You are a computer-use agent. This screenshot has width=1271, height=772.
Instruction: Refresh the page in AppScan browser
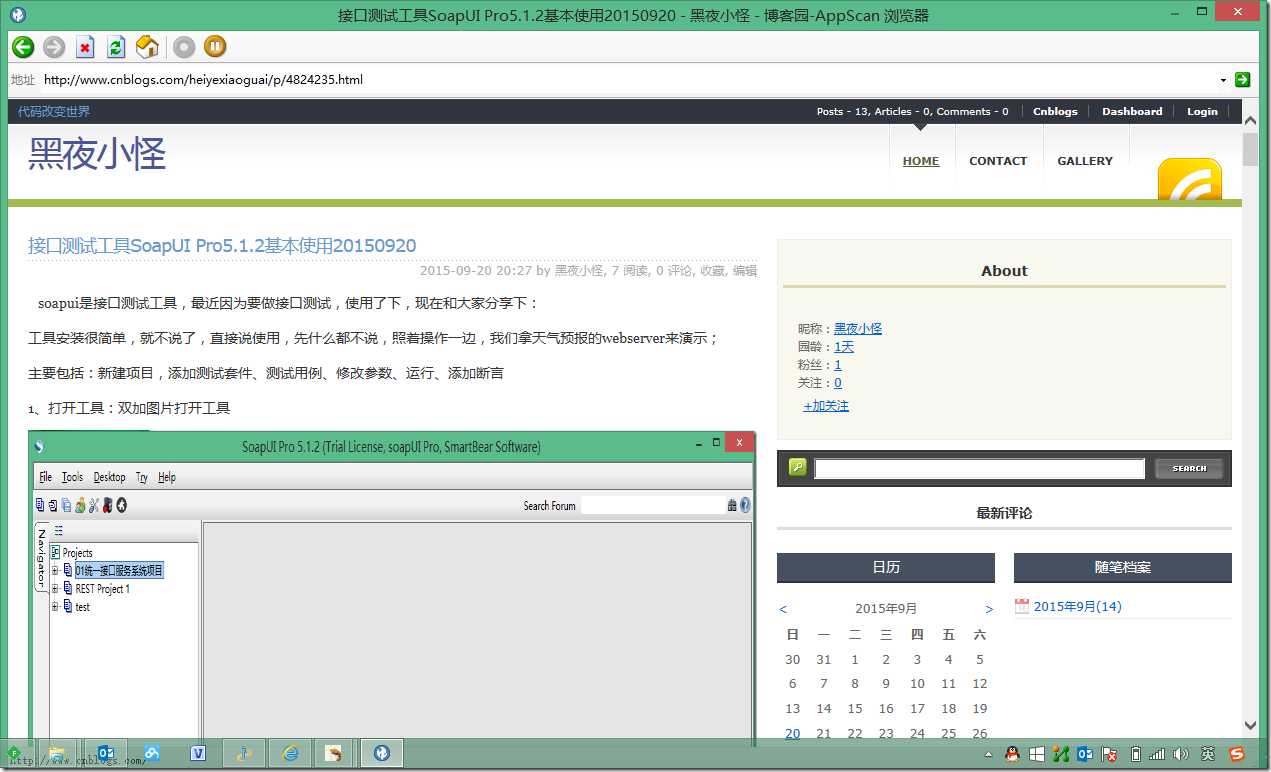point(116,47)
